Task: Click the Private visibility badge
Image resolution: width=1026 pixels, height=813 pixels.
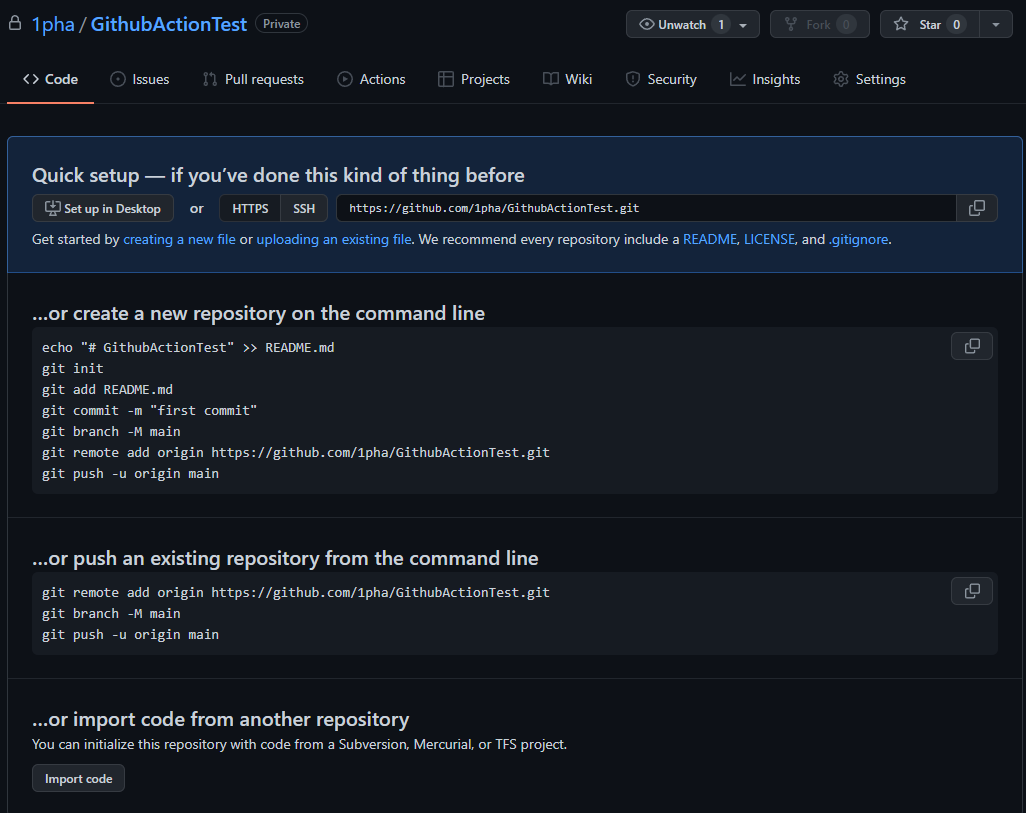Action: click(281, 24)
